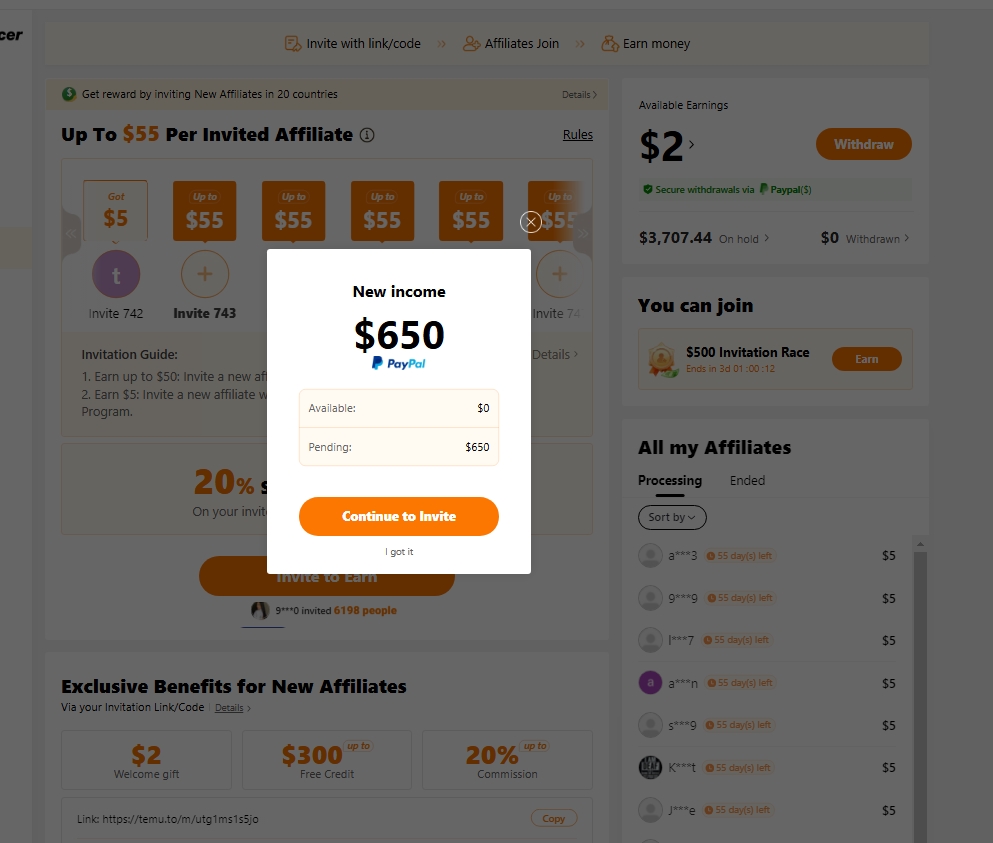The height and width of the screenshot is (843, 993).
Task: Add invite 743 with the plus icon
Action: coord(205,274)
